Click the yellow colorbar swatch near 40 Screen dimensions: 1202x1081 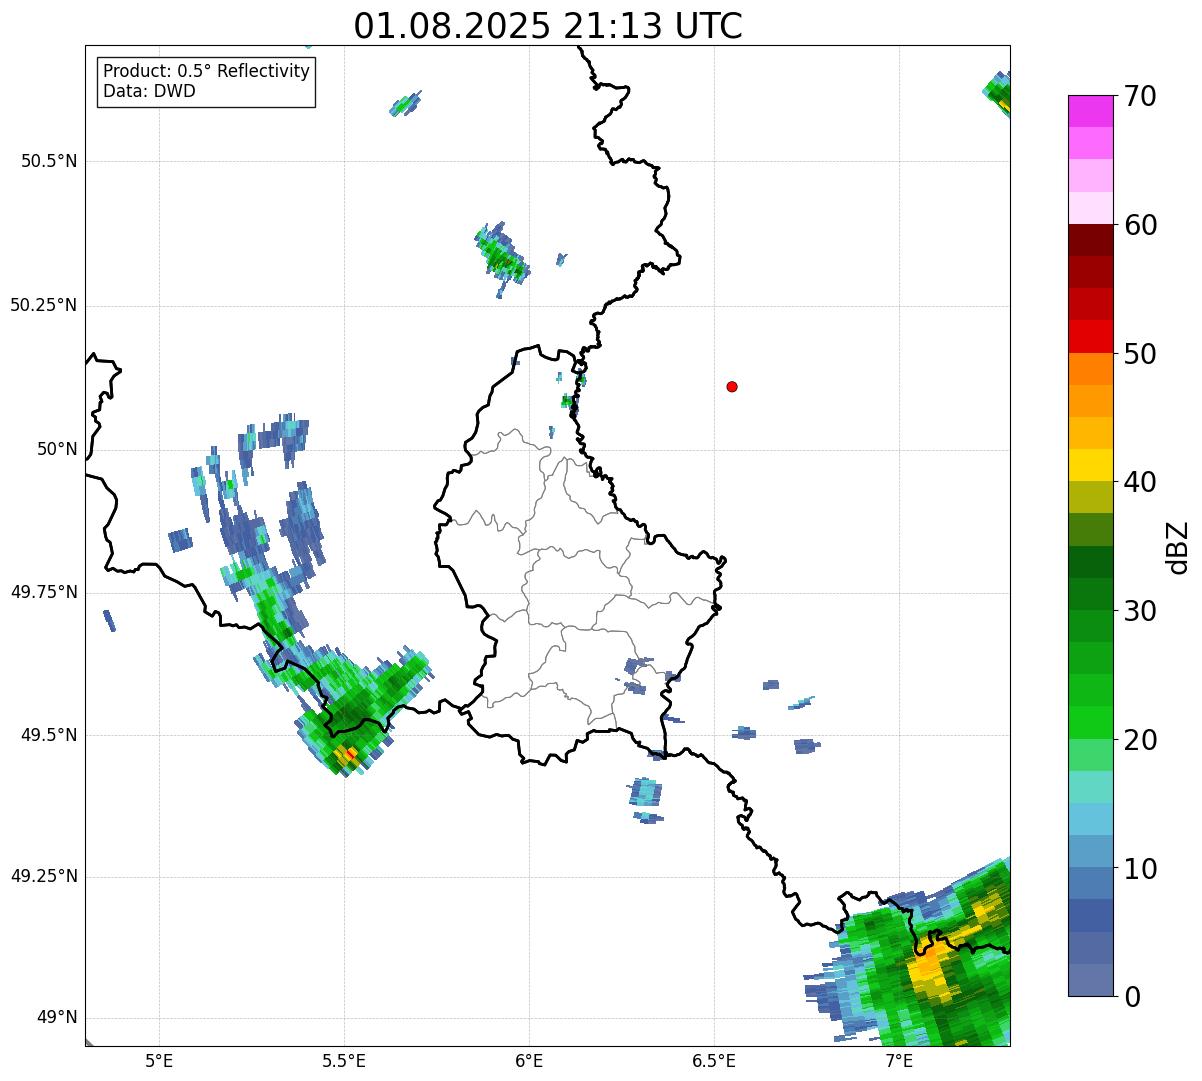(1091, 465)
